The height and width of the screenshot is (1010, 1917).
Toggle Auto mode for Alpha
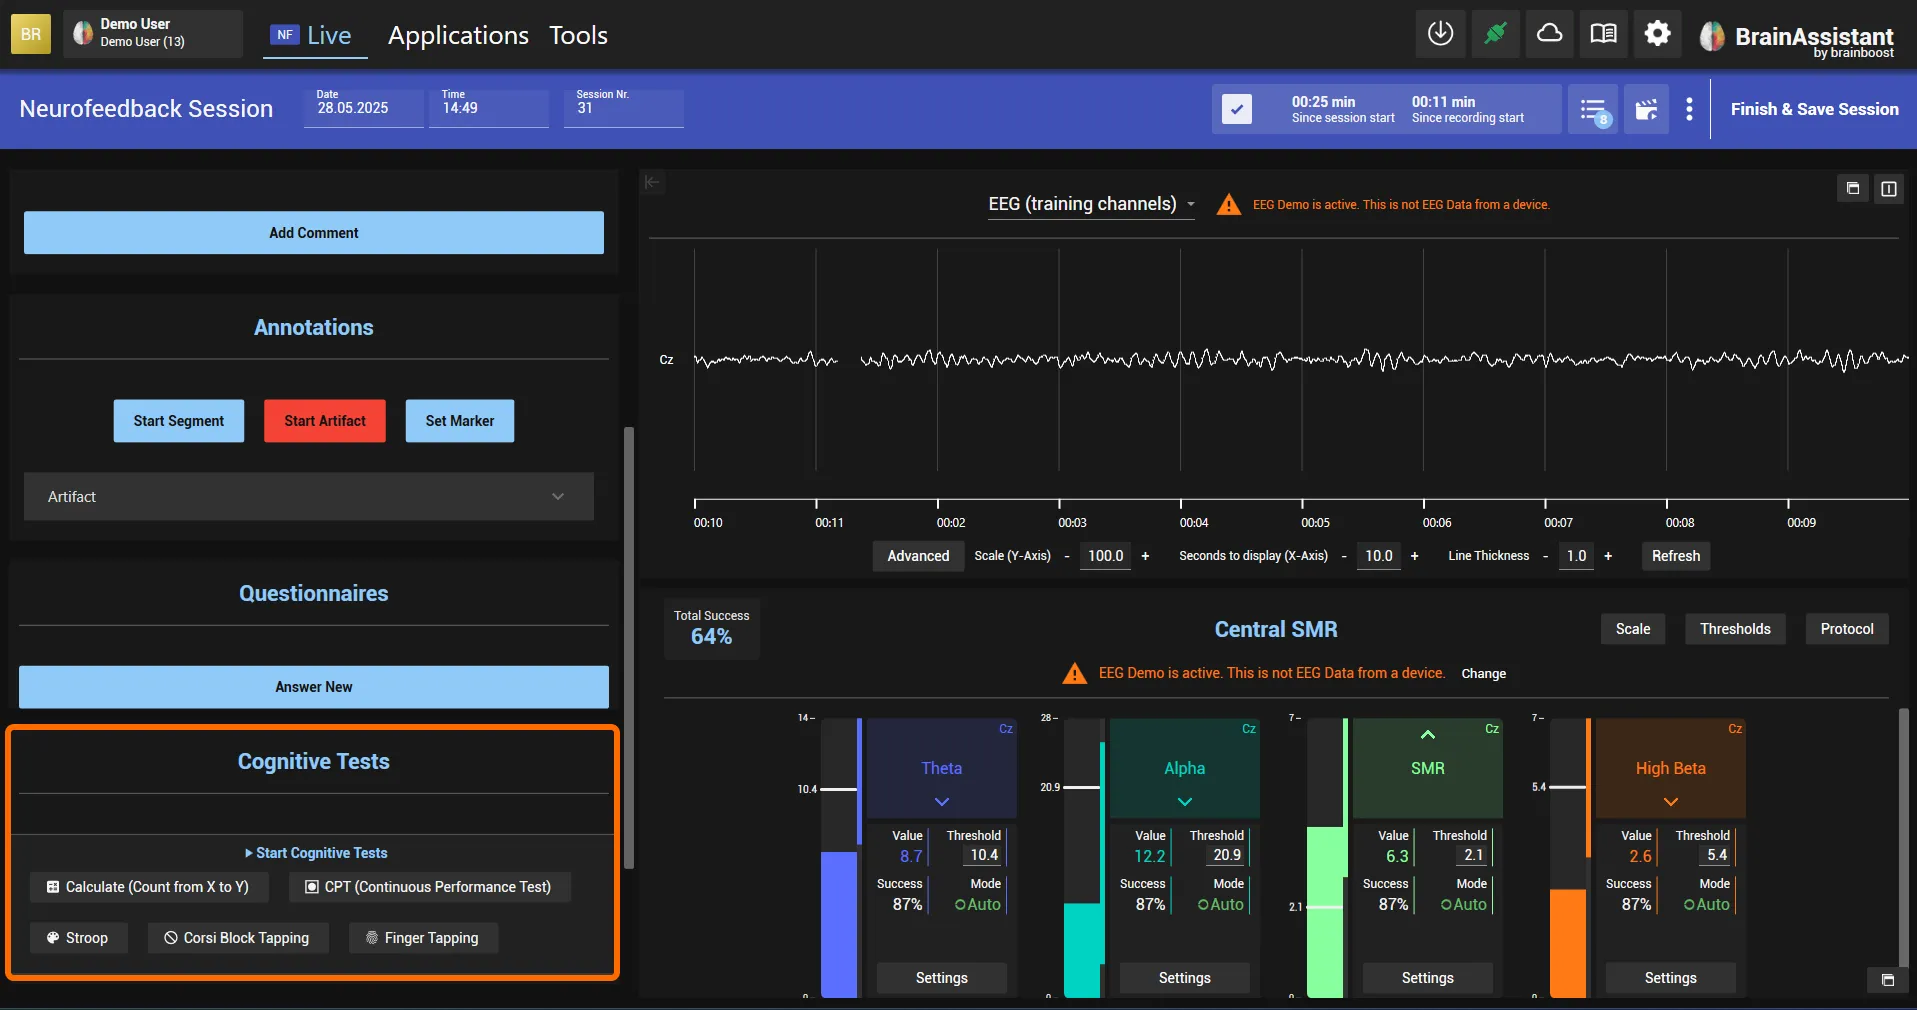(x=1220, y=904)
